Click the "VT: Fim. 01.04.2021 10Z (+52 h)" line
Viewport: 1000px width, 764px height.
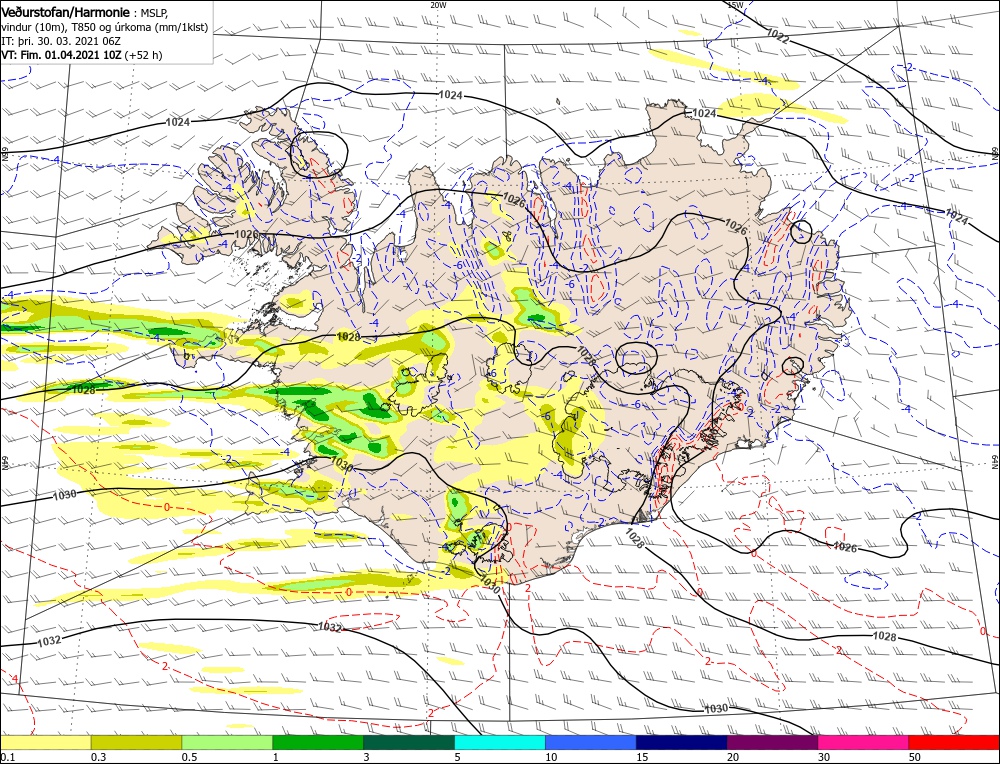(x=82, y=55)
